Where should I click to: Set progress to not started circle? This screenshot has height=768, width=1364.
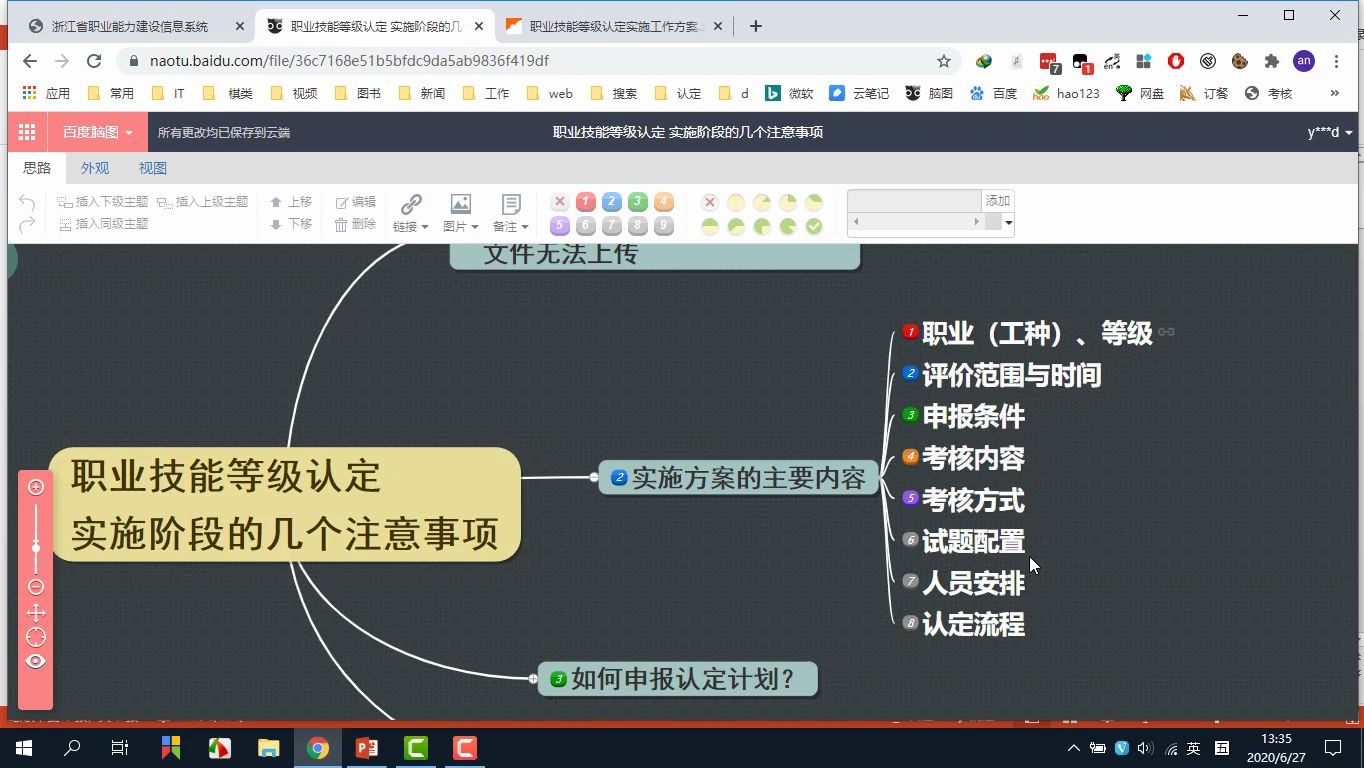[736, 203]
